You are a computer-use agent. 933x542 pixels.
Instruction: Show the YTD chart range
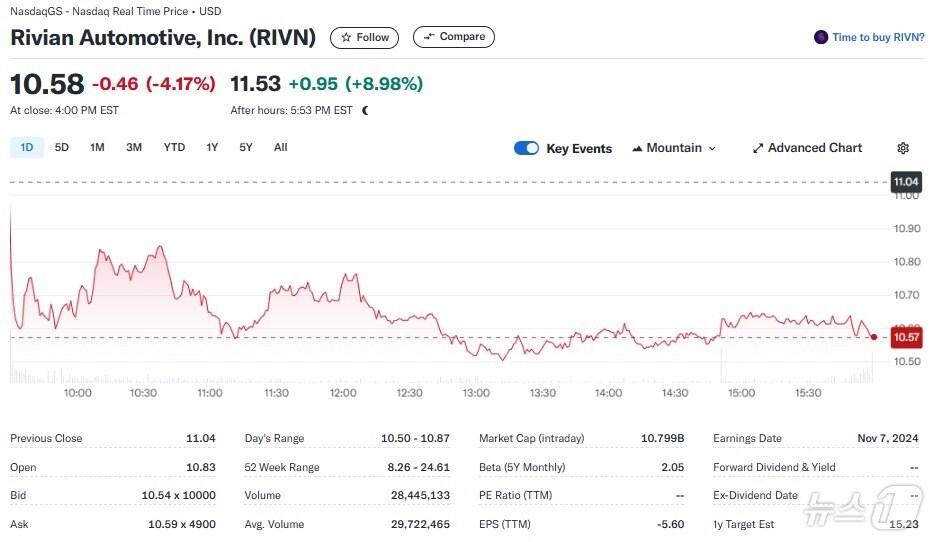pos(174,148)
